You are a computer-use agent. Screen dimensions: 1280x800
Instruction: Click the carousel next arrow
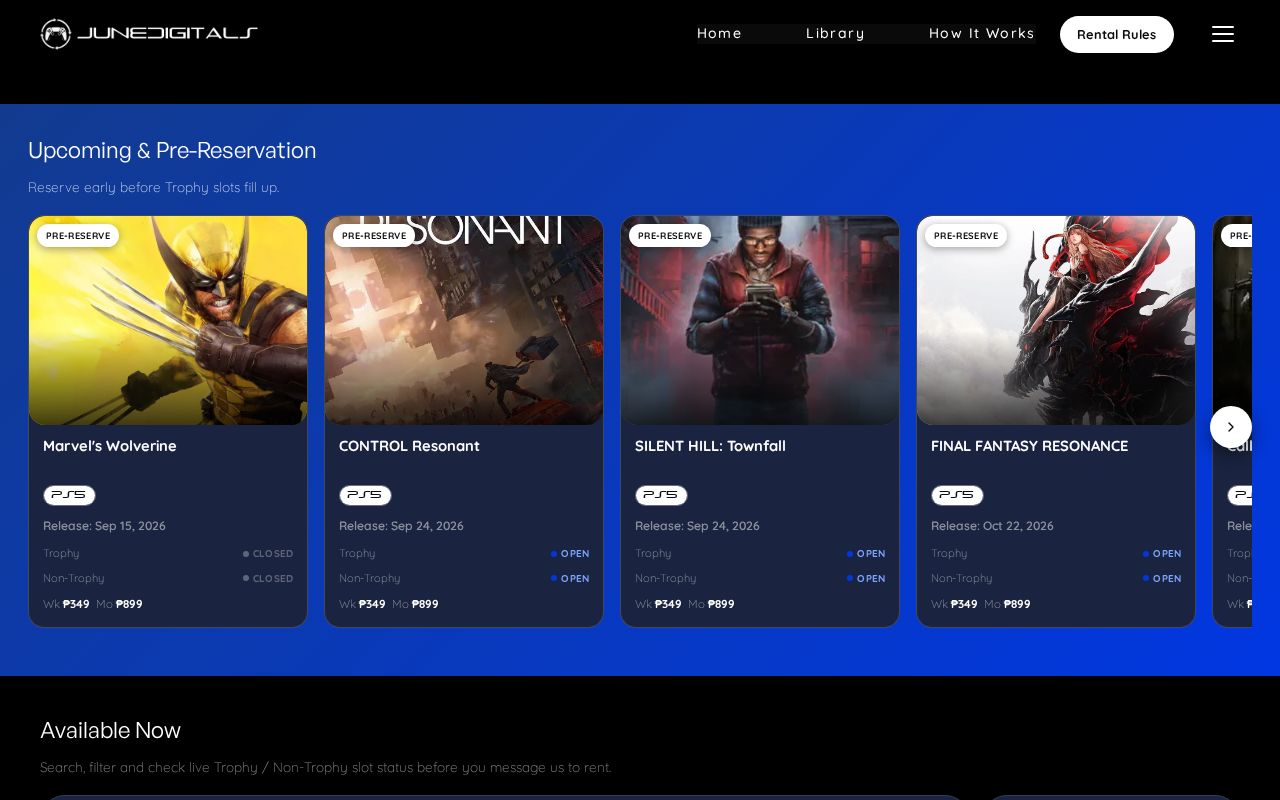point(1231,427)
